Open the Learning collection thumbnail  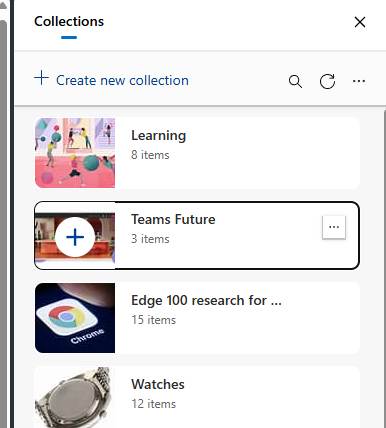point(75,153)
